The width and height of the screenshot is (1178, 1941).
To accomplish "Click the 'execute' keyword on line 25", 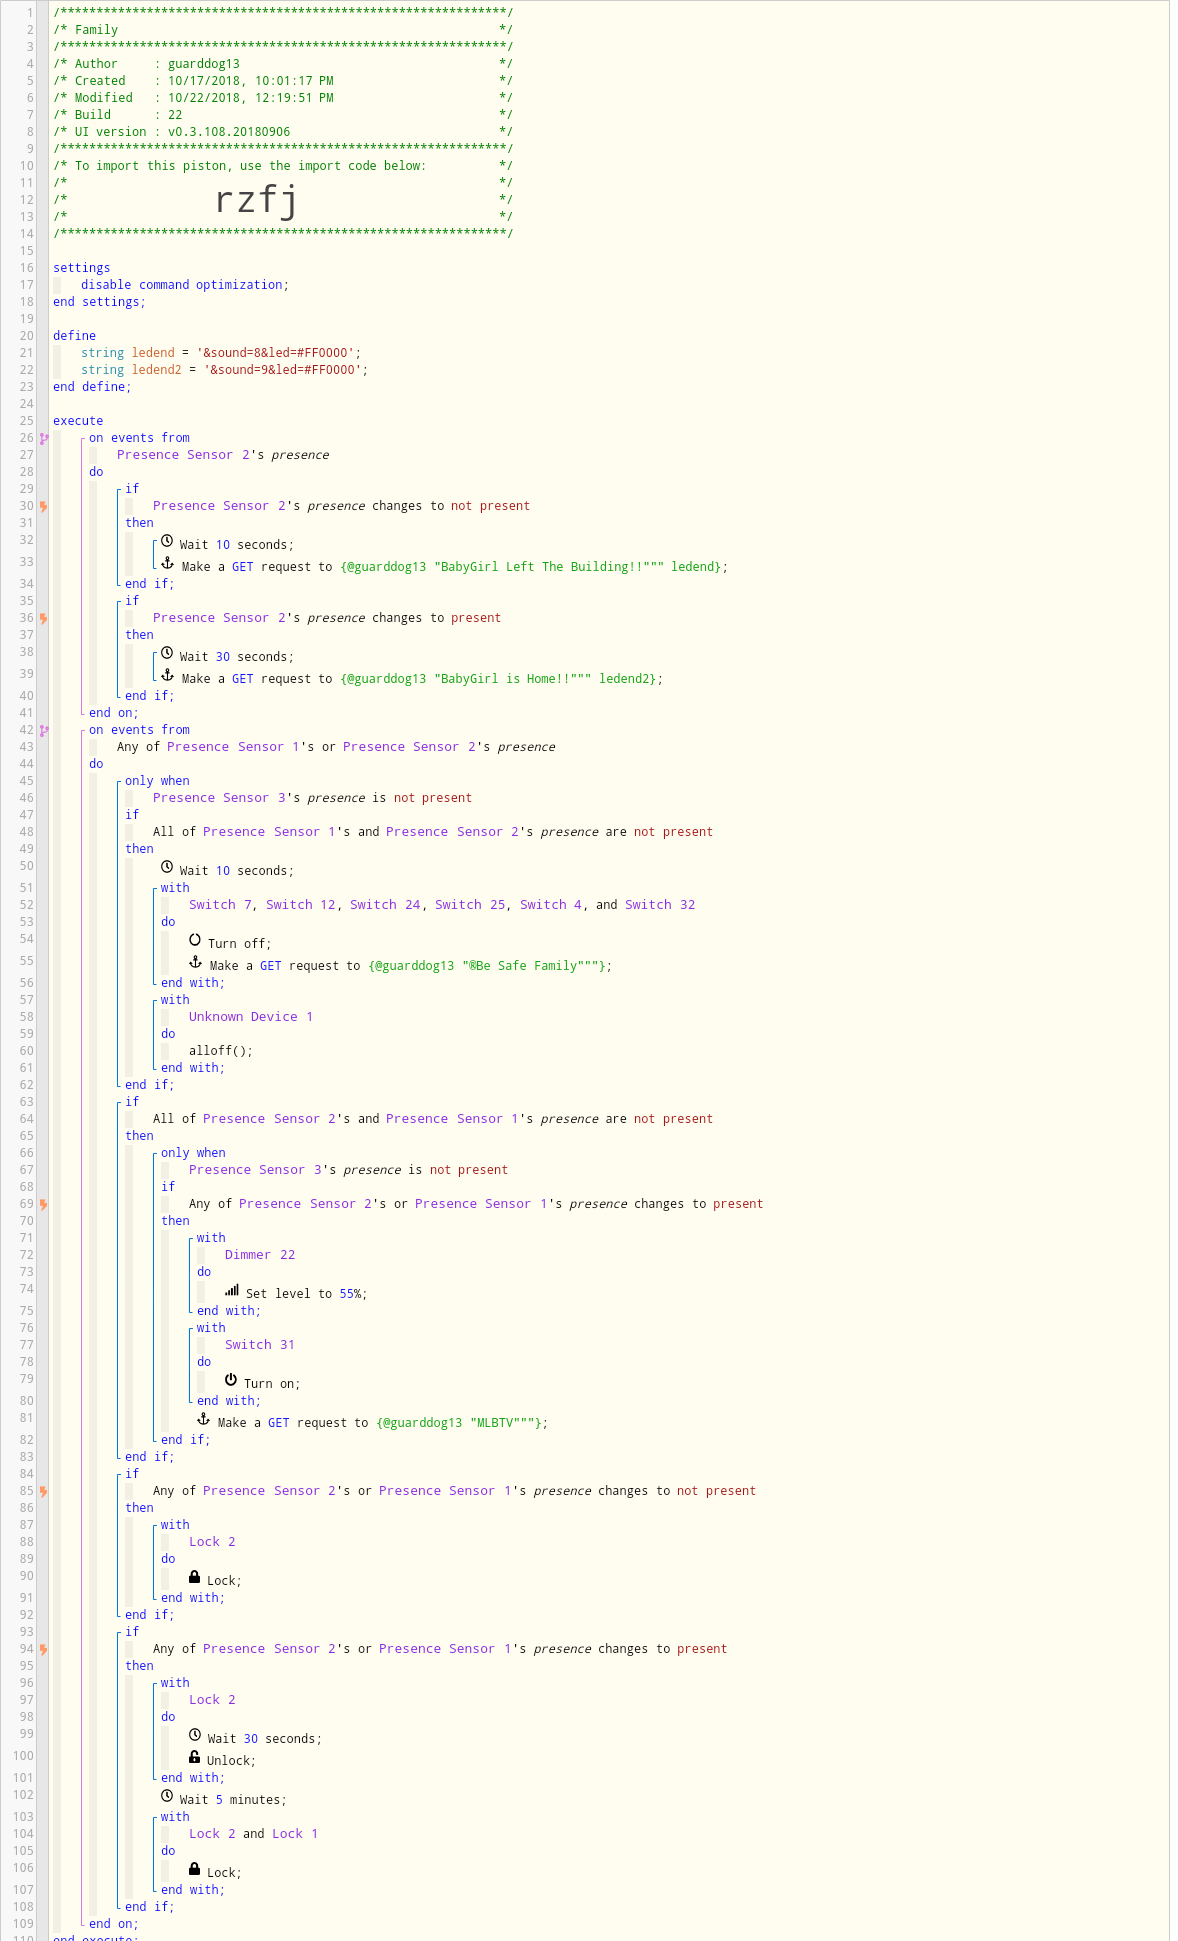I will point(78,421).
